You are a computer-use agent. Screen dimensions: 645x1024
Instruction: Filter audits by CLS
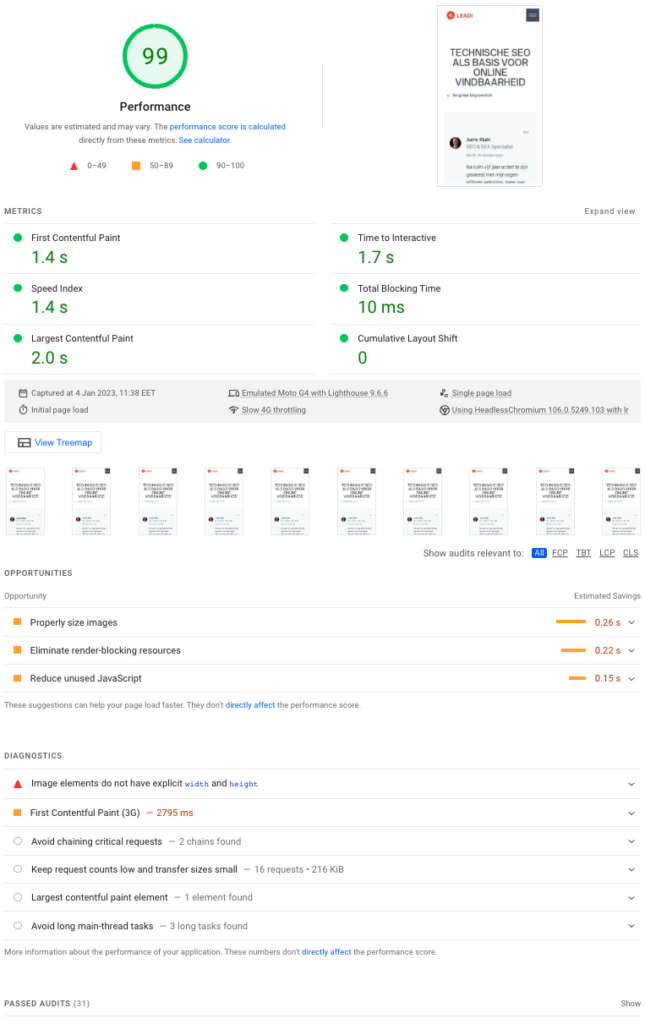coord(630,553)
